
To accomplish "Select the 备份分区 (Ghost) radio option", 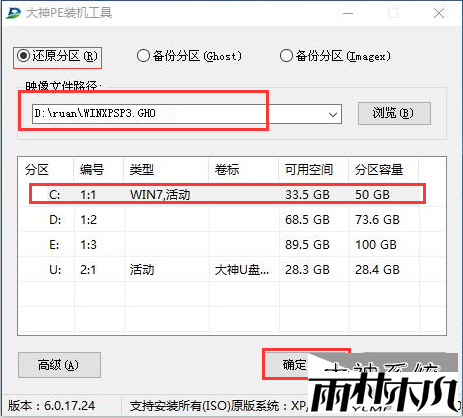I will 189,56.
